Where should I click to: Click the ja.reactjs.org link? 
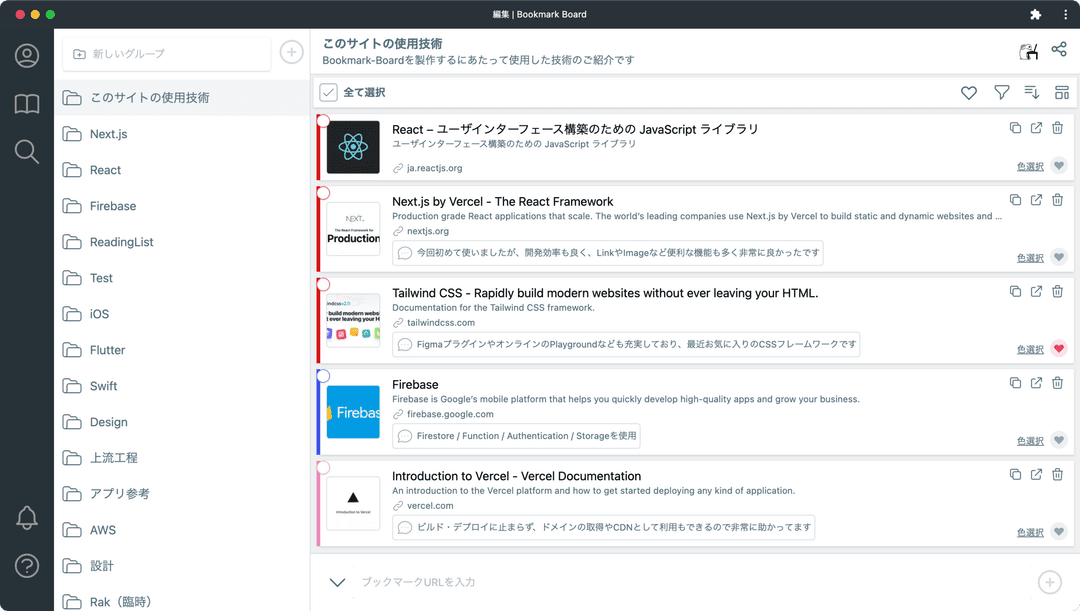point(434,168)
